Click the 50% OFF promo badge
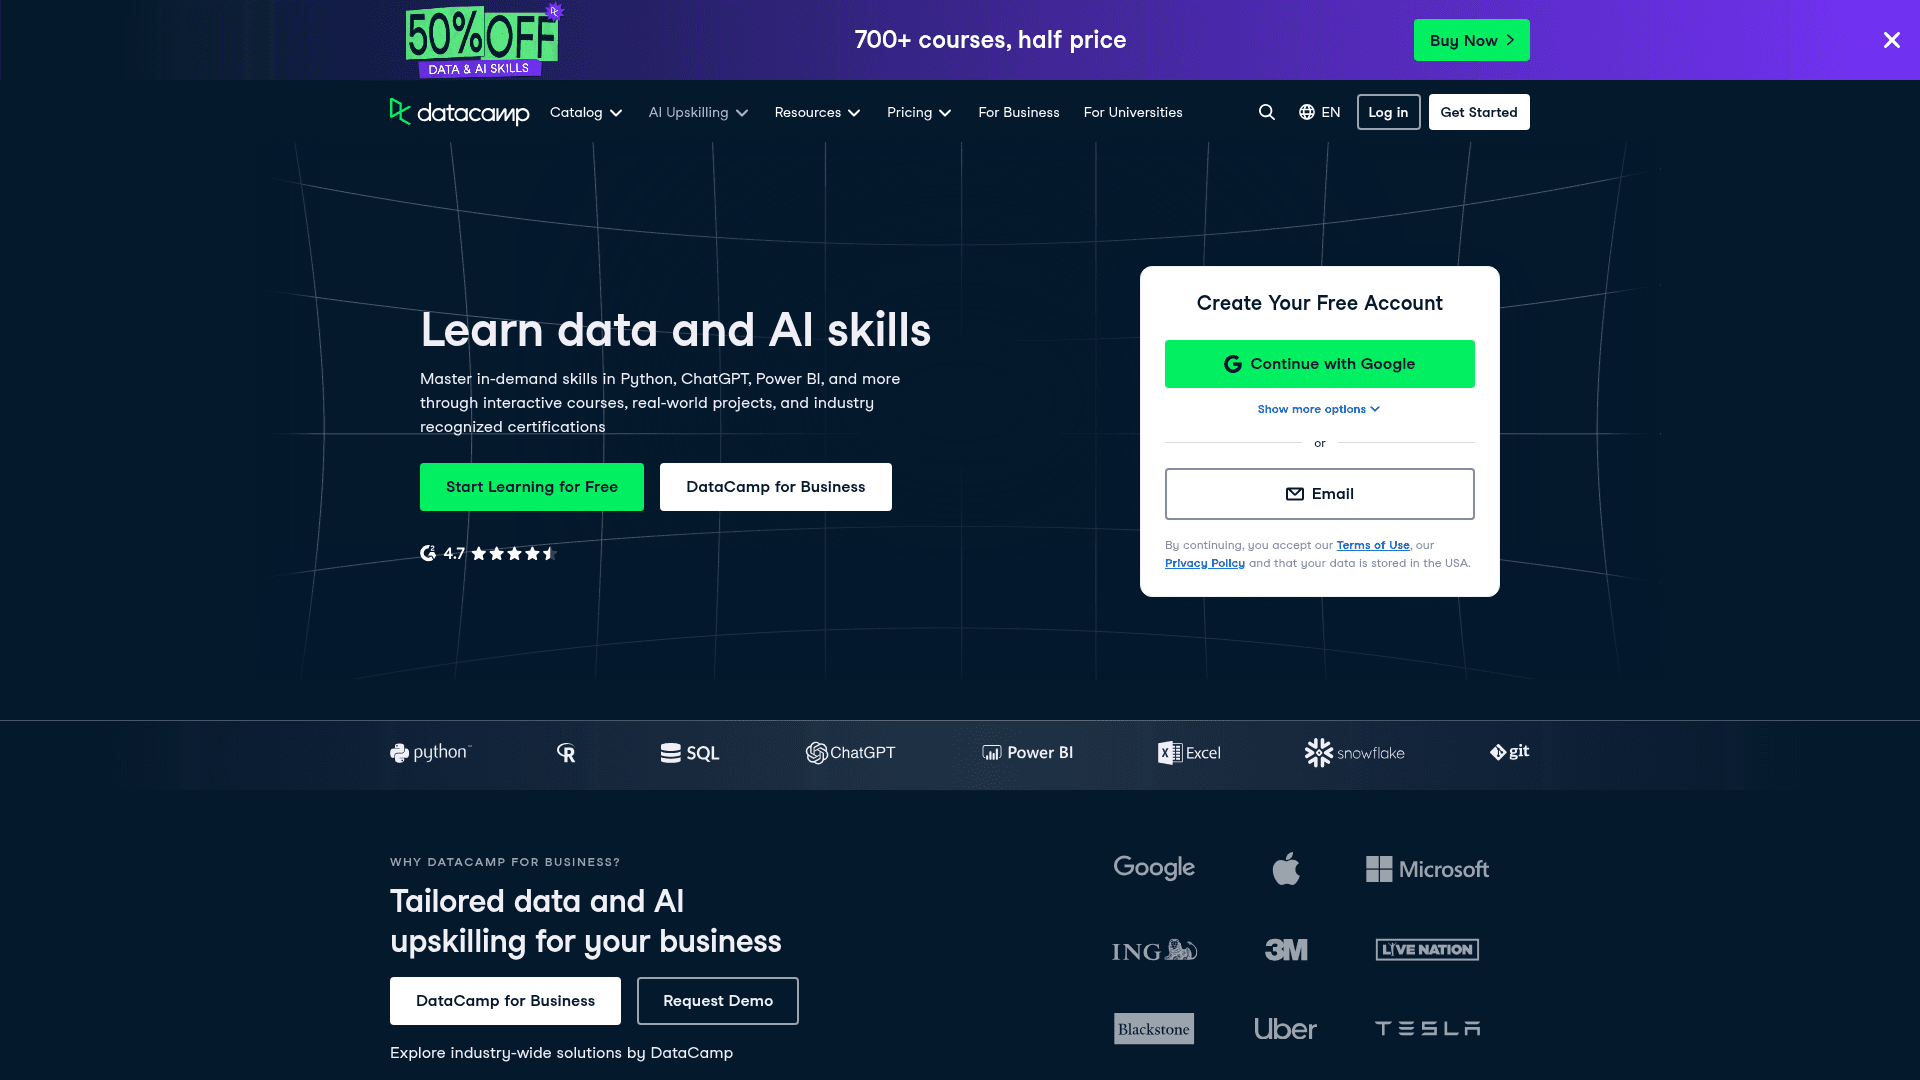 coord(484,40)
